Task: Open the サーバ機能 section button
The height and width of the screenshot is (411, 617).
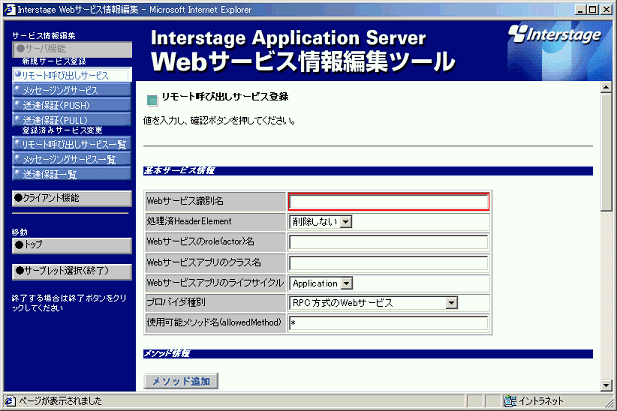Action: pyautogui.click(x=72, y=49)
